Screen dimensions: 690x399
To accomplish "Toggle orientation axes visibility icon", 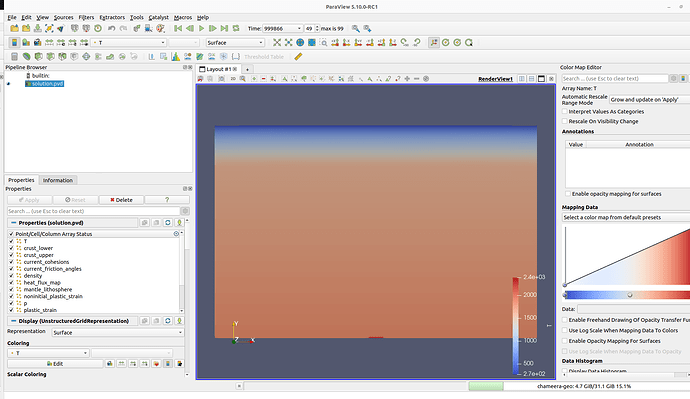I will 434,43.
